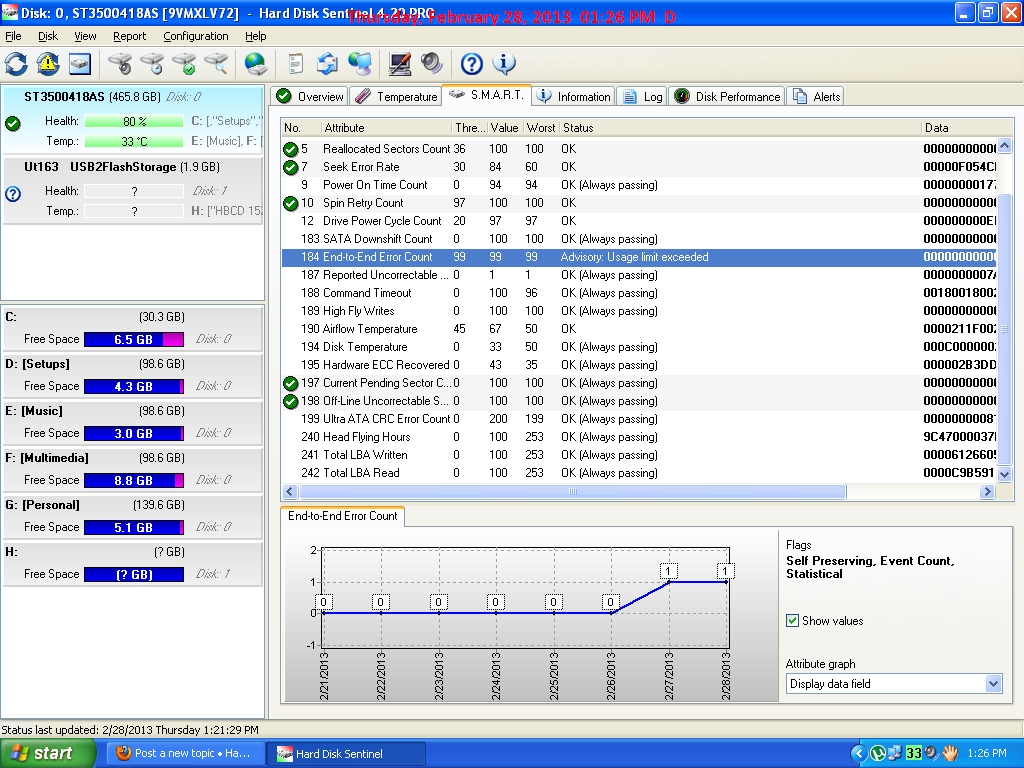Image resolution: width=1024 pixels, height=768 pixels.
Task: Click the horizontal scrollbar thumb in SMART table
Action: pos(573,492)
